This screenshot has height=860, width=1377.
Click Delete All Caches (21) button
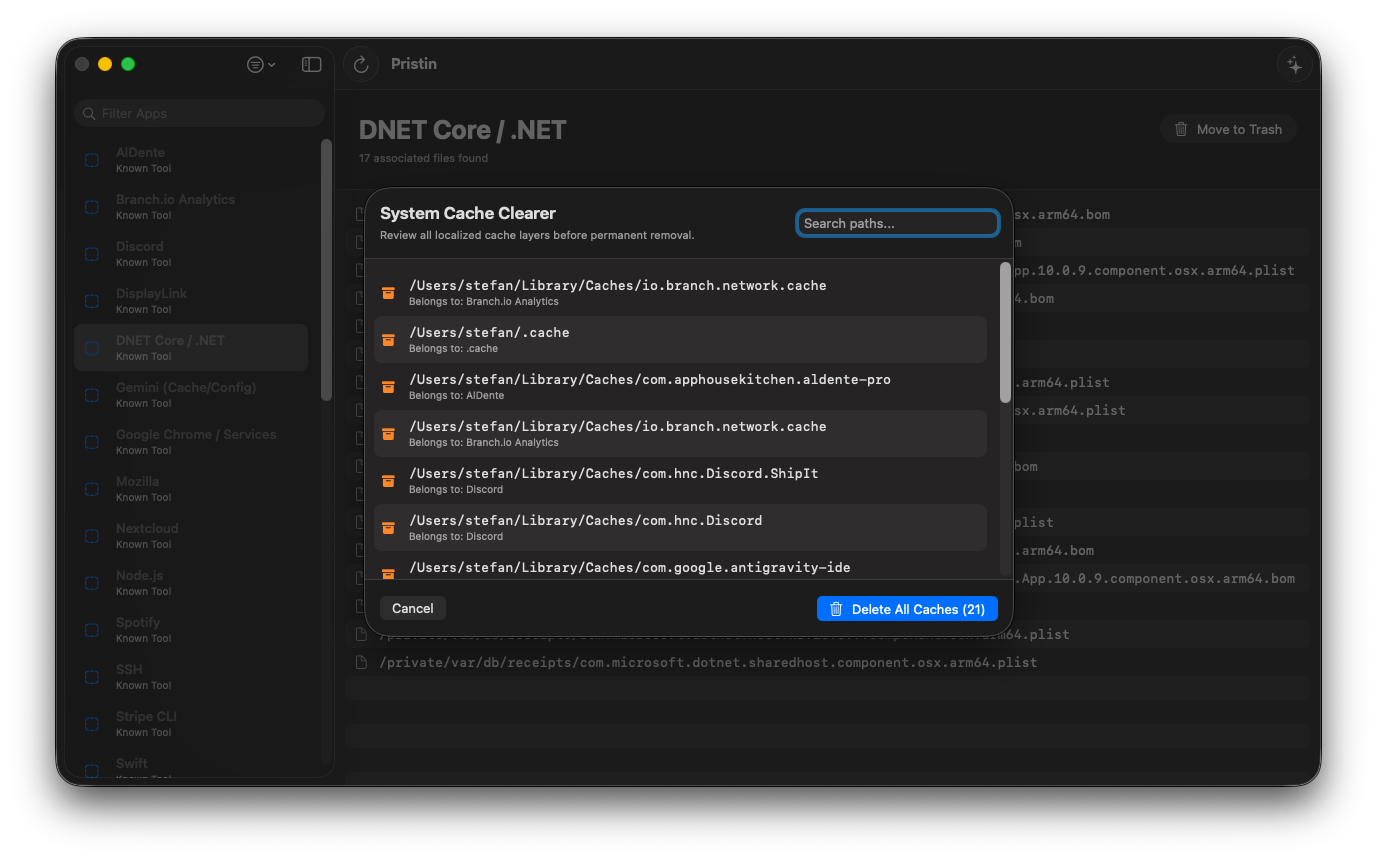pos(907,609)
